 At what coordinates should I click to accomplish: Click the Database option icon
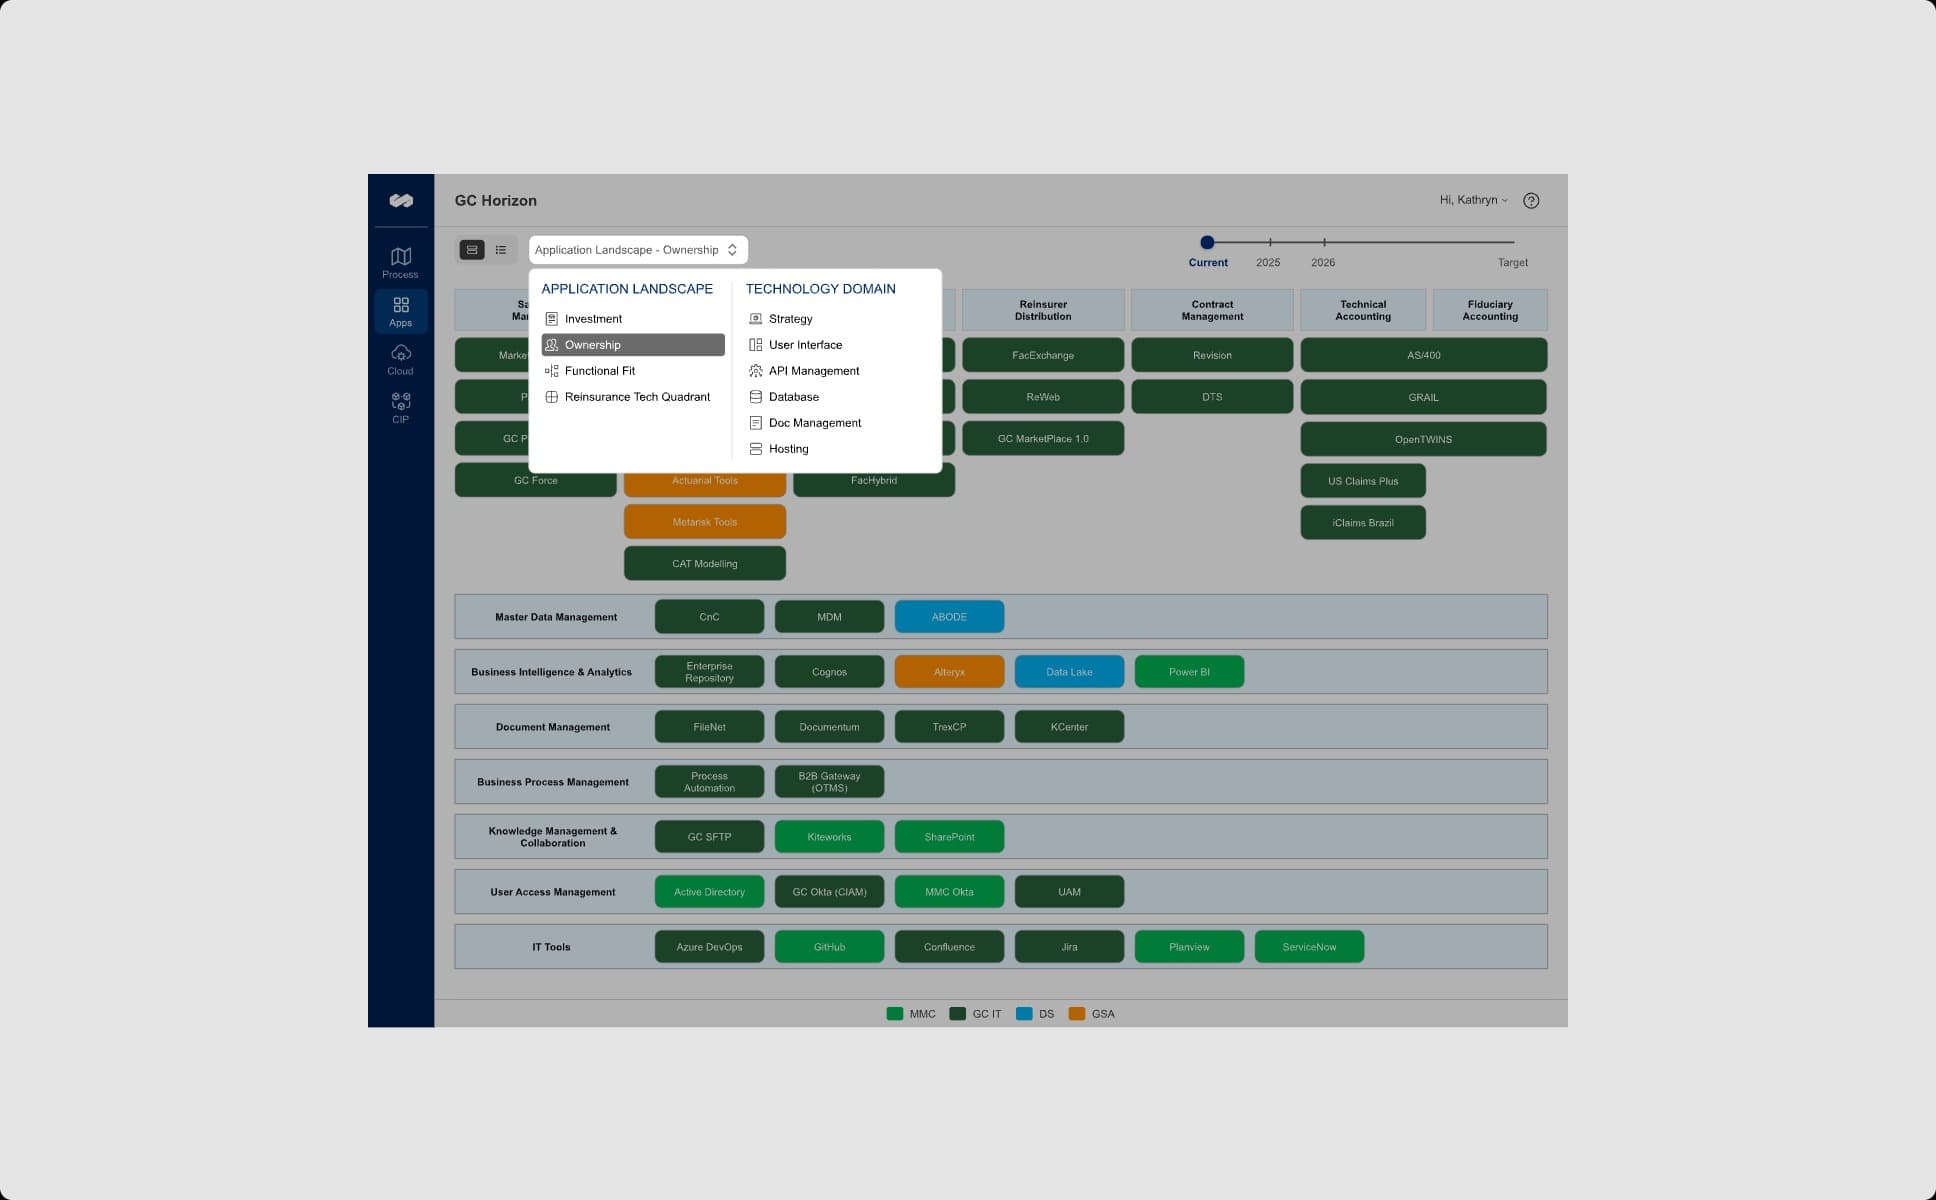click(756, 397)
